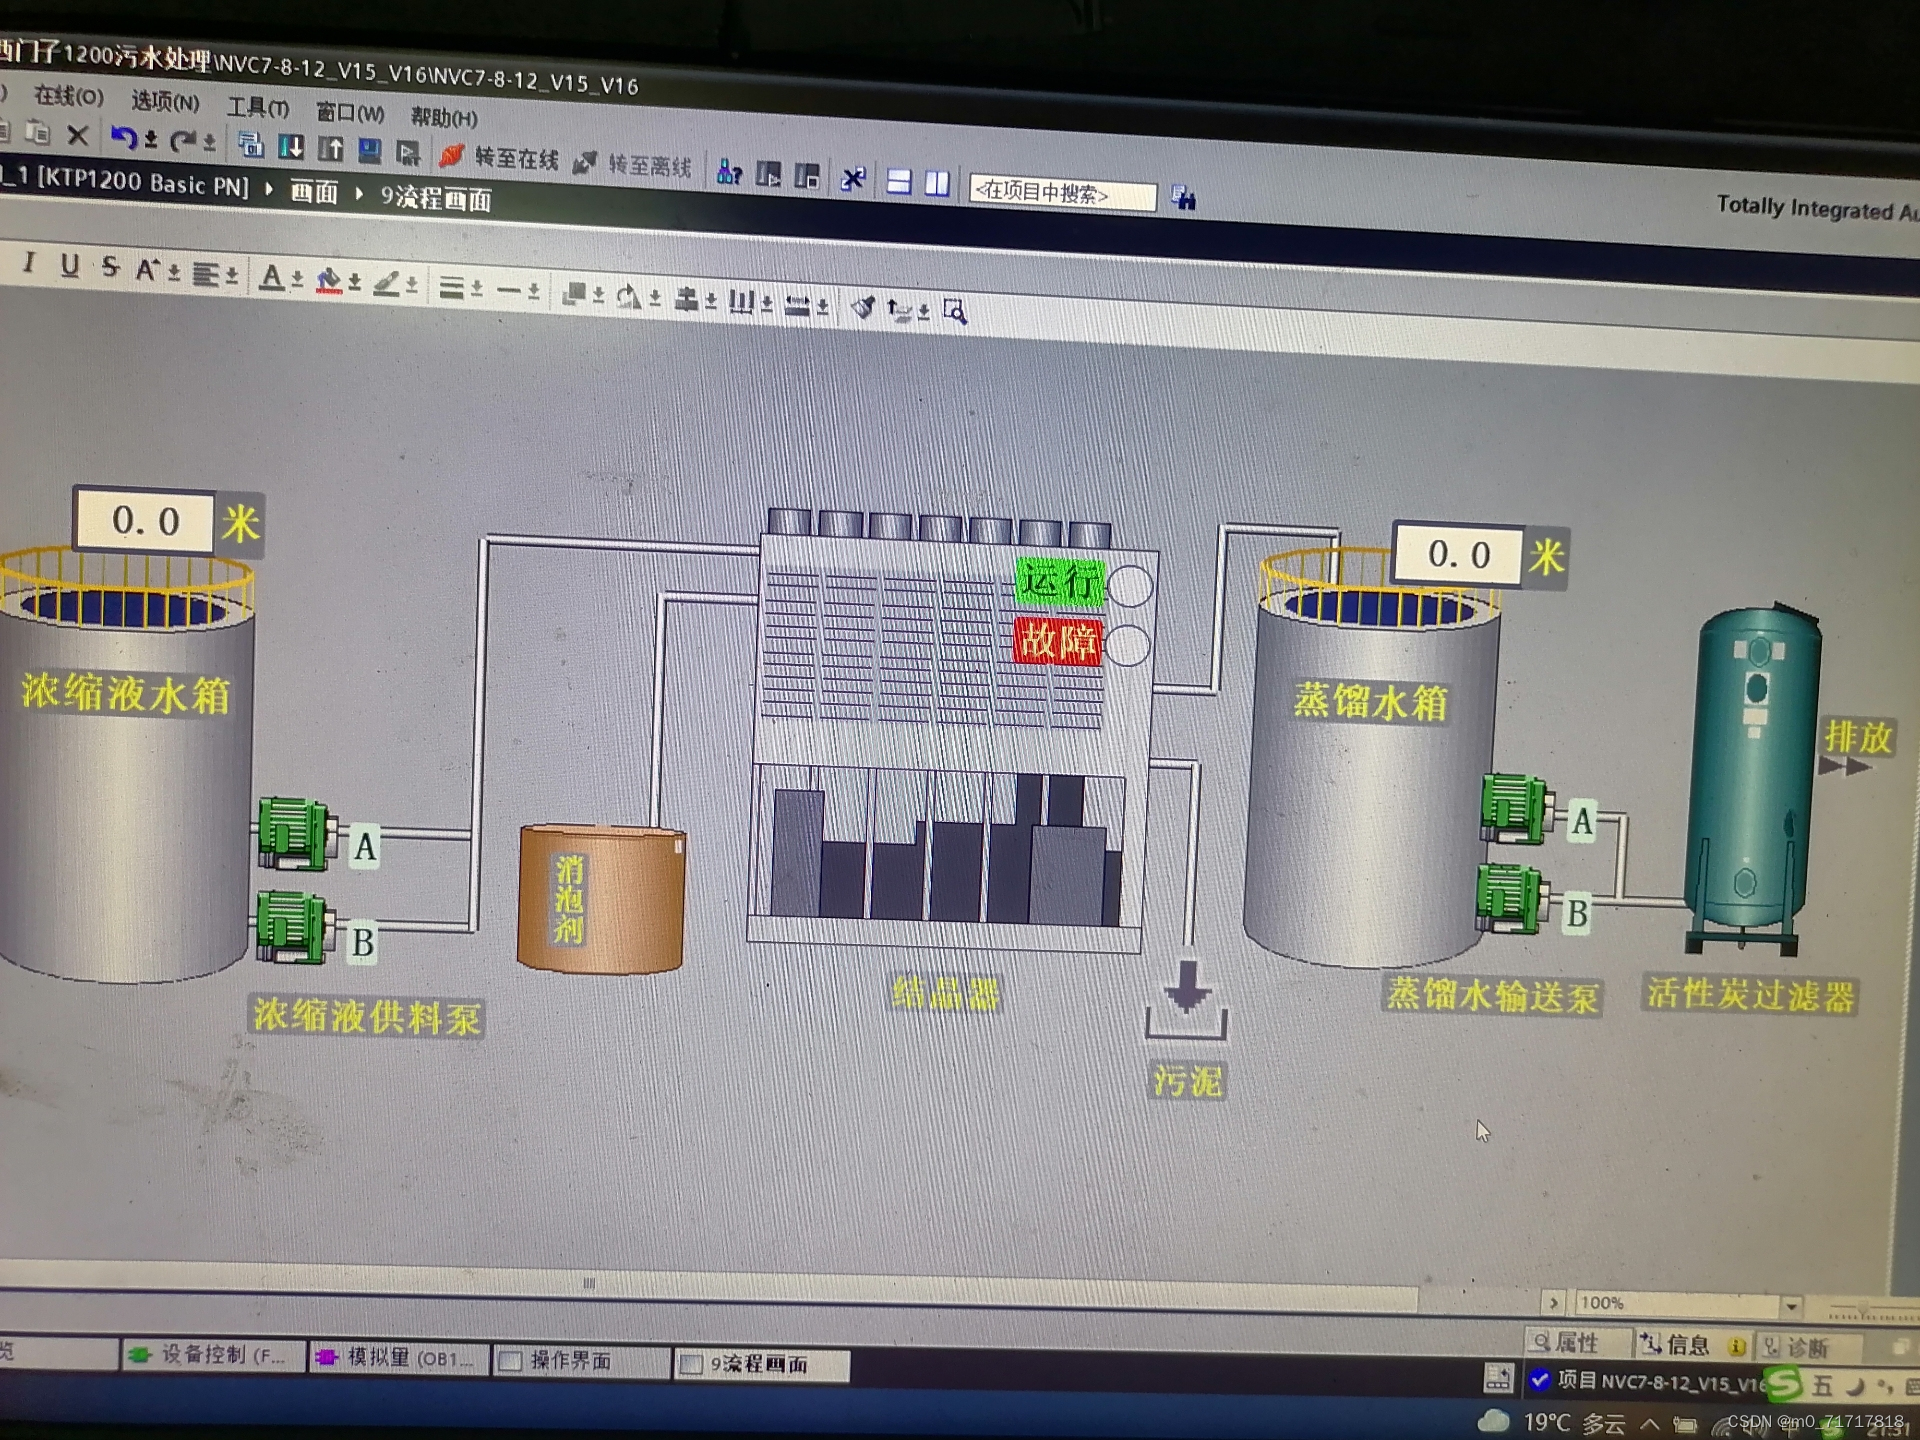Split editor space horizontally icon
The image size is (1920, 1440).
(x=899, y=181)
